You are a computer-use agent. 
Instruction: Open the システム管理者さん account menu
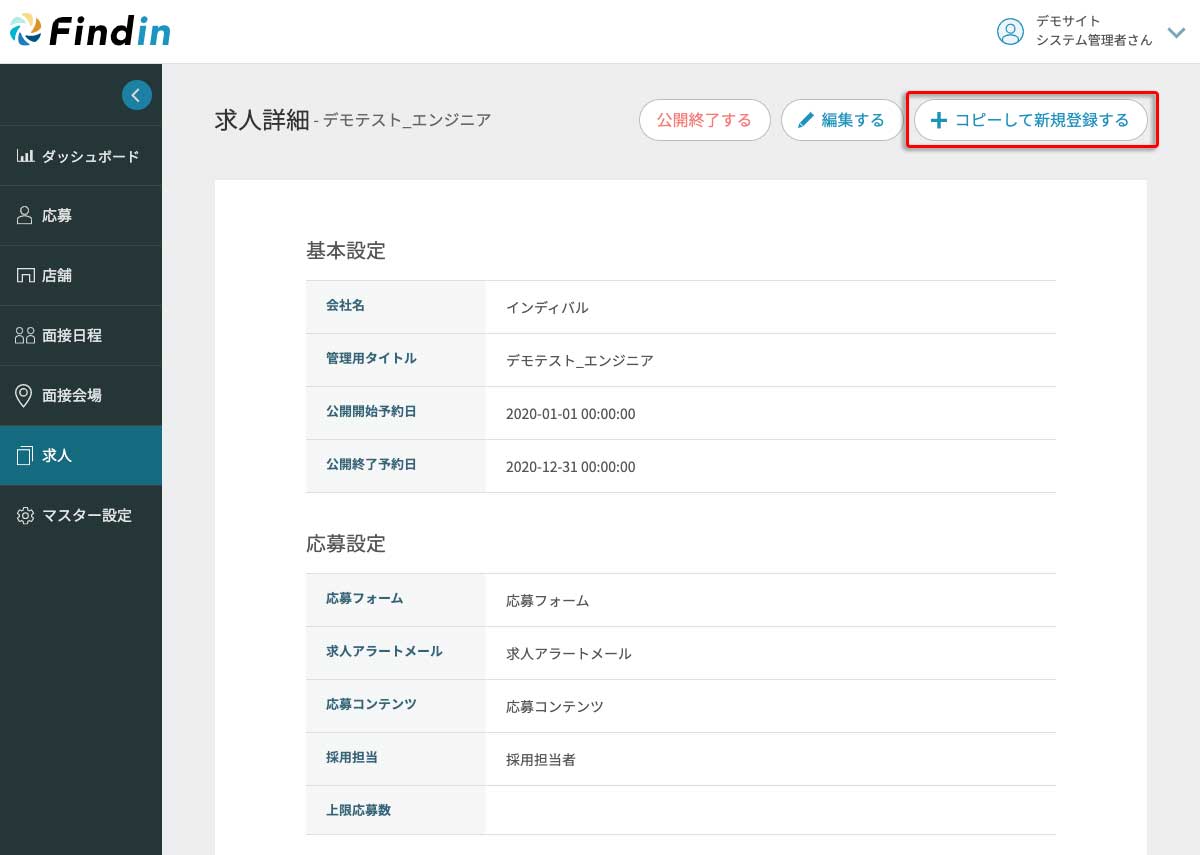pos(1094,39)
